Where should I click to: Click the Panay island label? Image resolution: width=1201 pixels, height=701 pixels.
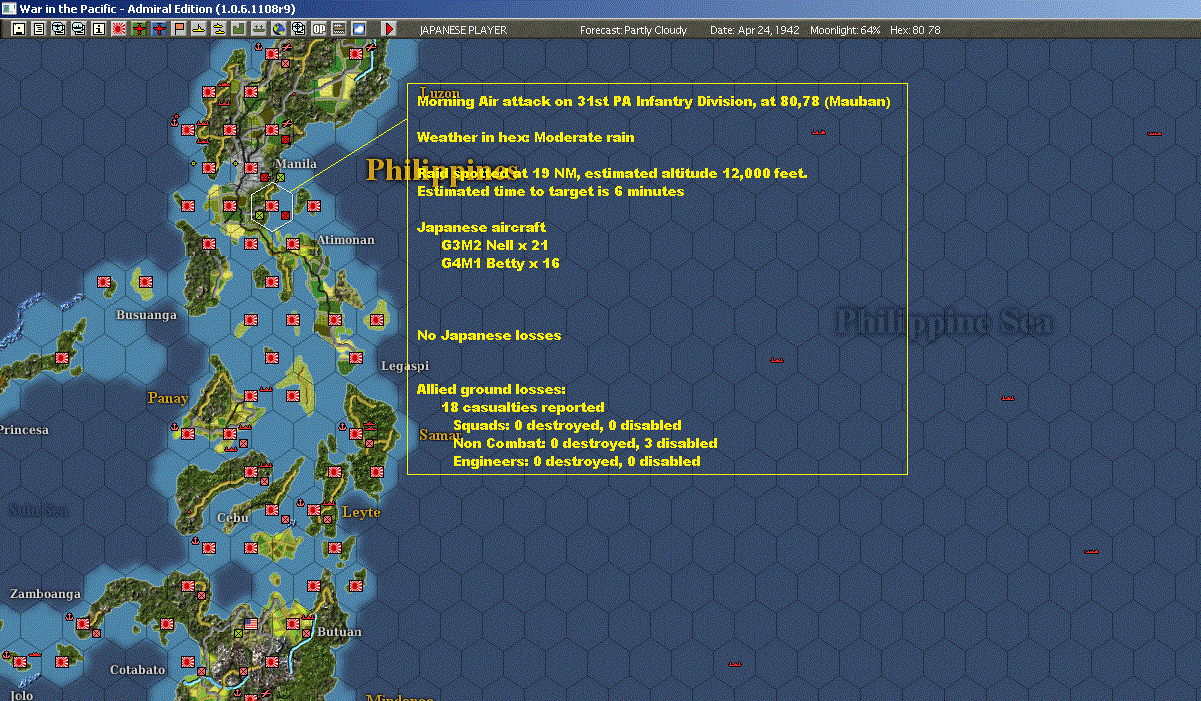click(168, 398)
